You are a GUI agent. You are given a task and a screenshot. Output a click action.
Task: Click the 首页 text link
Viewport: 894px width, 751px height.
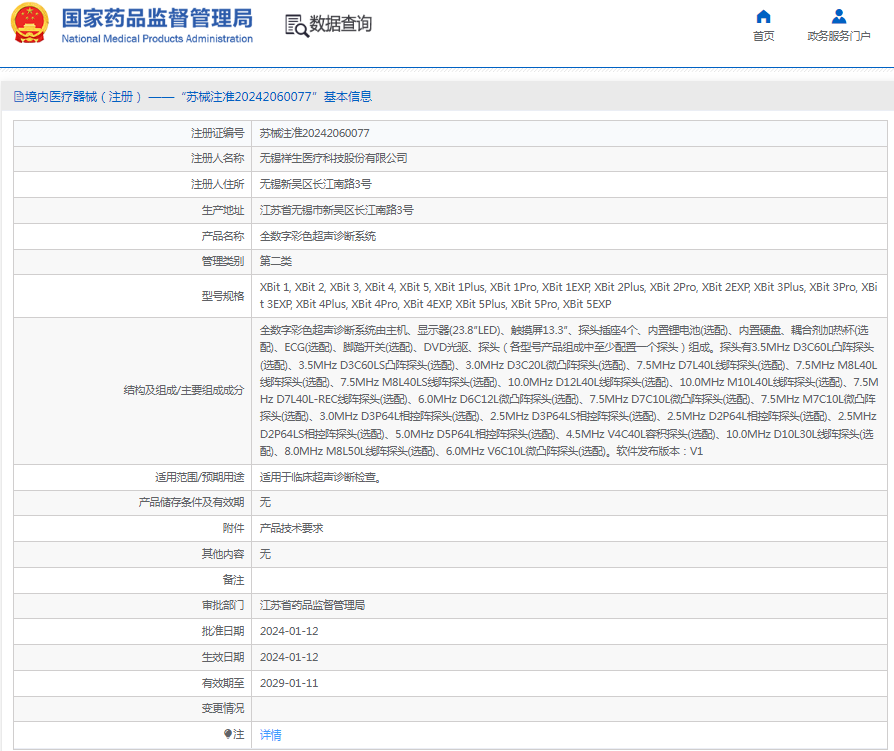(x=763, y=36)
